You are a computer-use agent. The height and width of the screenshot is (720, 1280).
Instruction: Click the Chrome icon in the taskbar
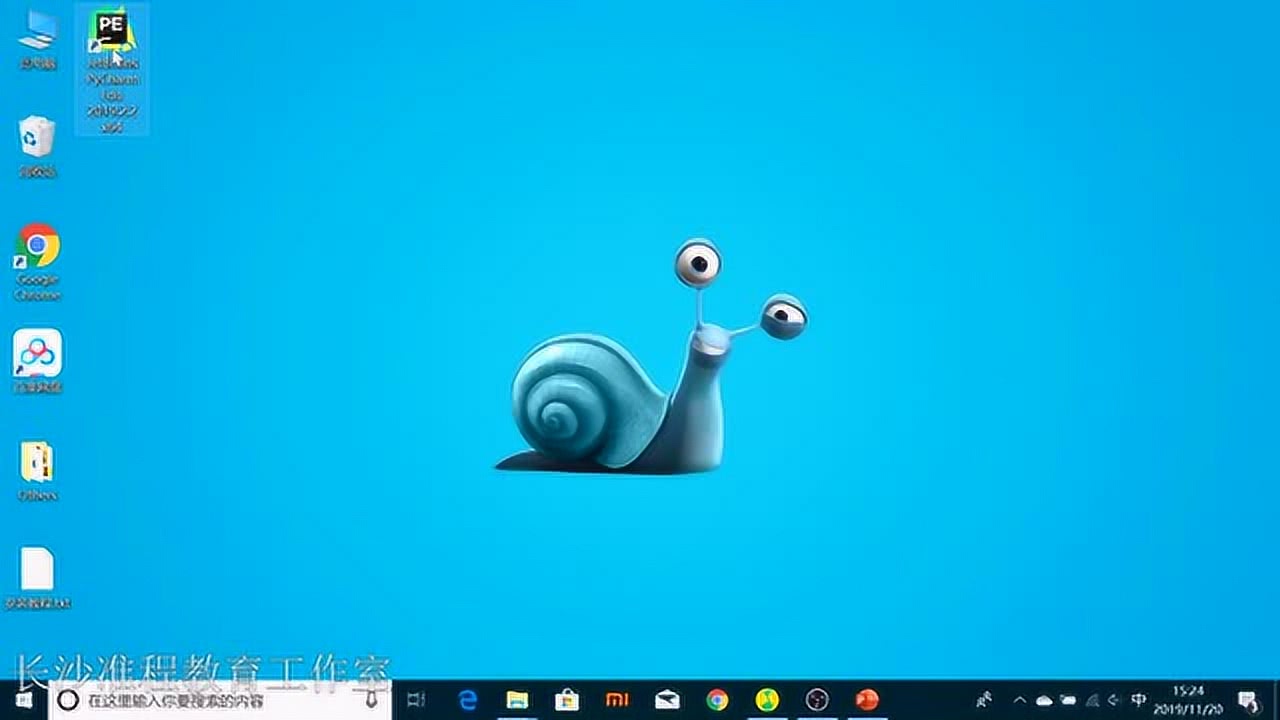717,700
